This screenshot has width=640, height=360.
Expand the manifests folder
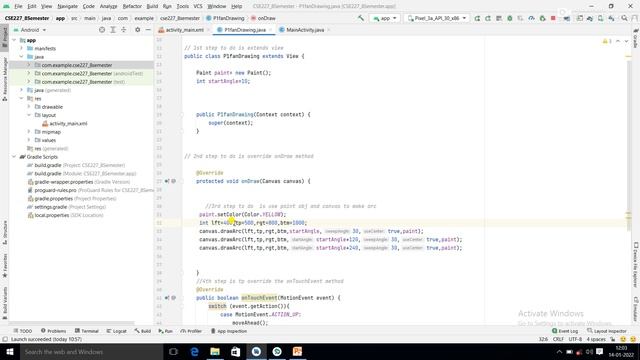pos(22,48)
